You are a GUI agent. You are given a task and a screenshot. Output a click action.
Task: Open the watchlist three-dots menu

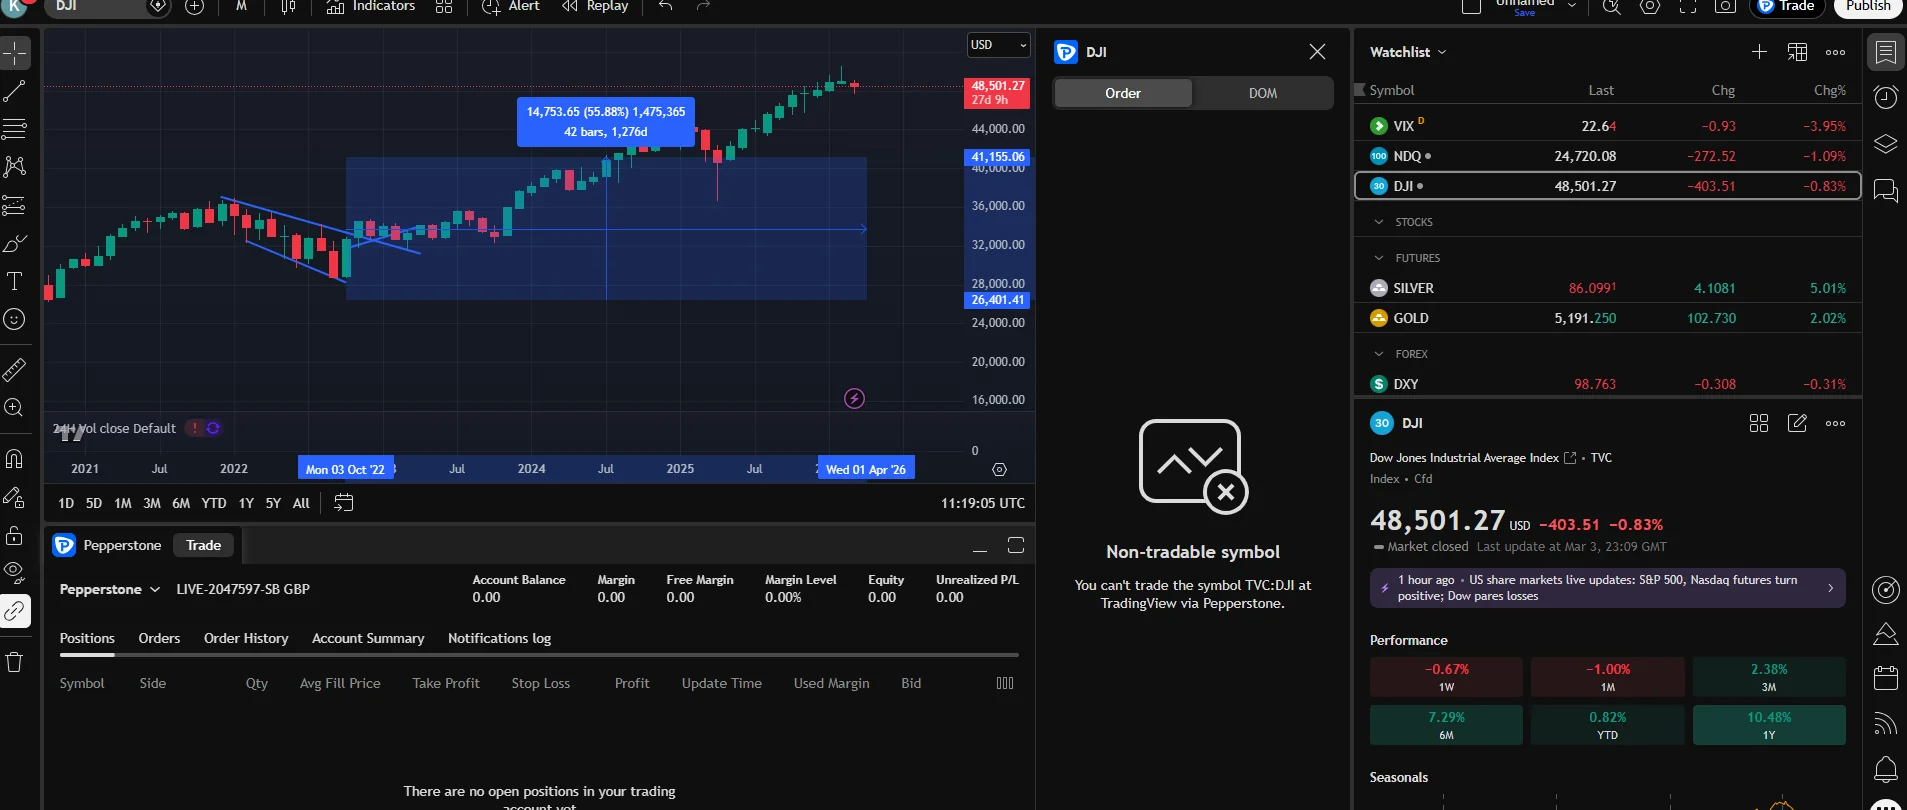click(x=1835, y=52)
